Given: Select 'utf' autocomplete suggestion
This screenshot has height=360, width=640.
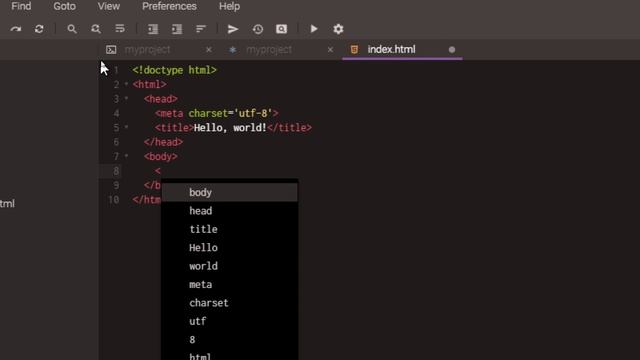Looking at the screenshot, I should point(230,321).
